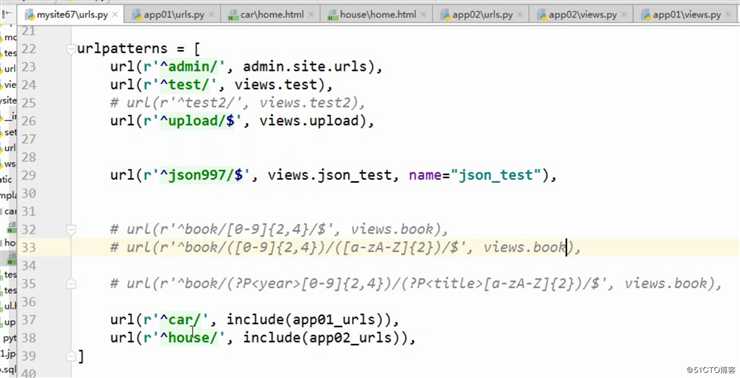The image size is (740, 378).
Task: Click line number 37 in the gutter
Action: 29,320
